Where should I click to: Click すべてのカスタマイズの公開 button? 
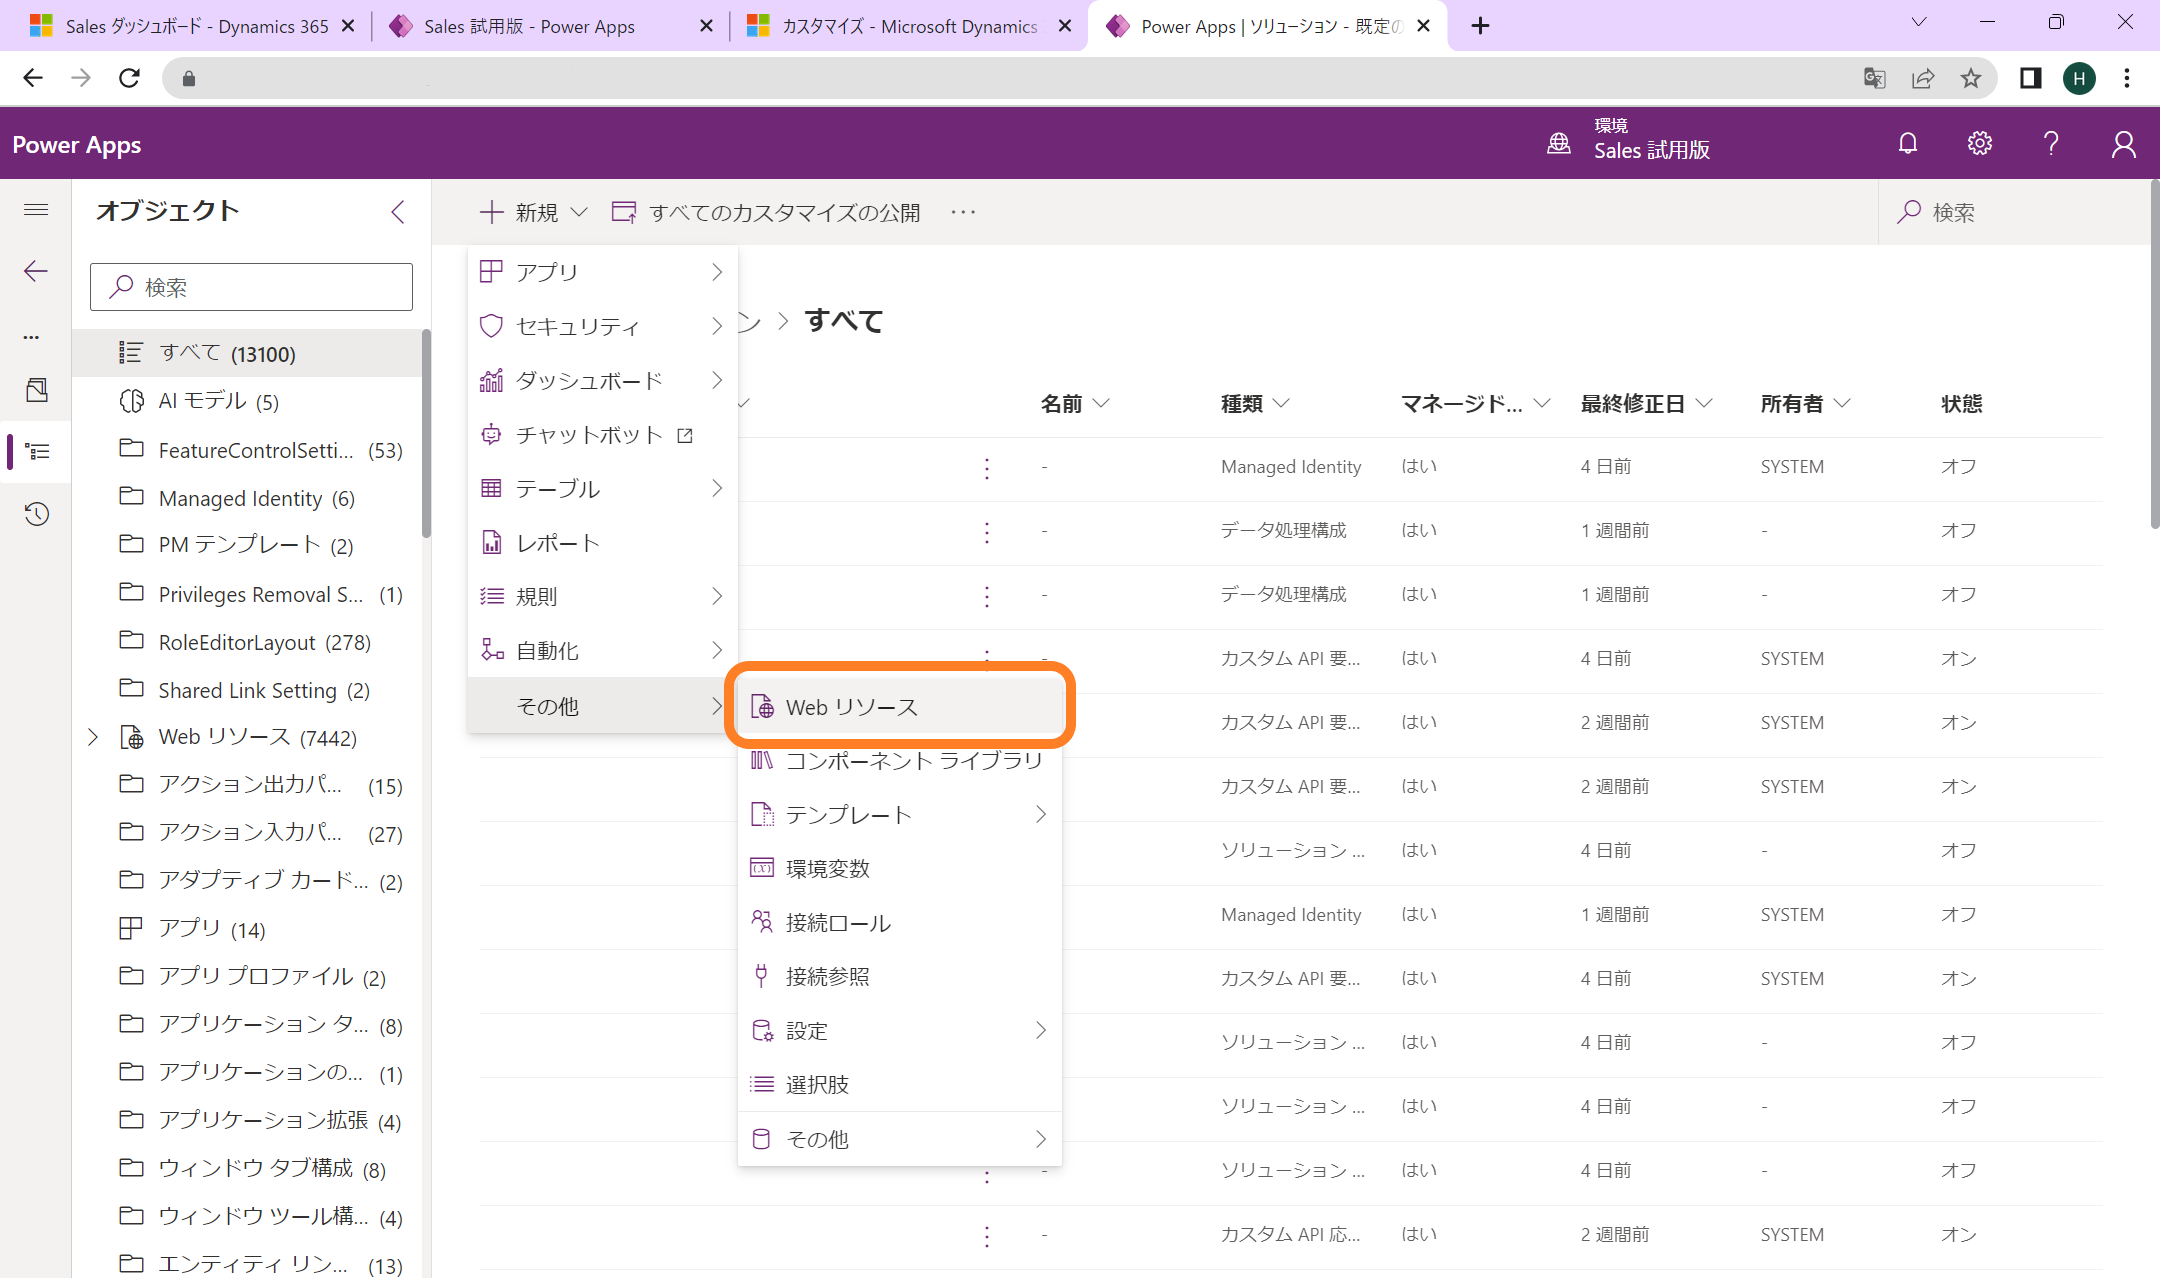(x=766, y=212)
